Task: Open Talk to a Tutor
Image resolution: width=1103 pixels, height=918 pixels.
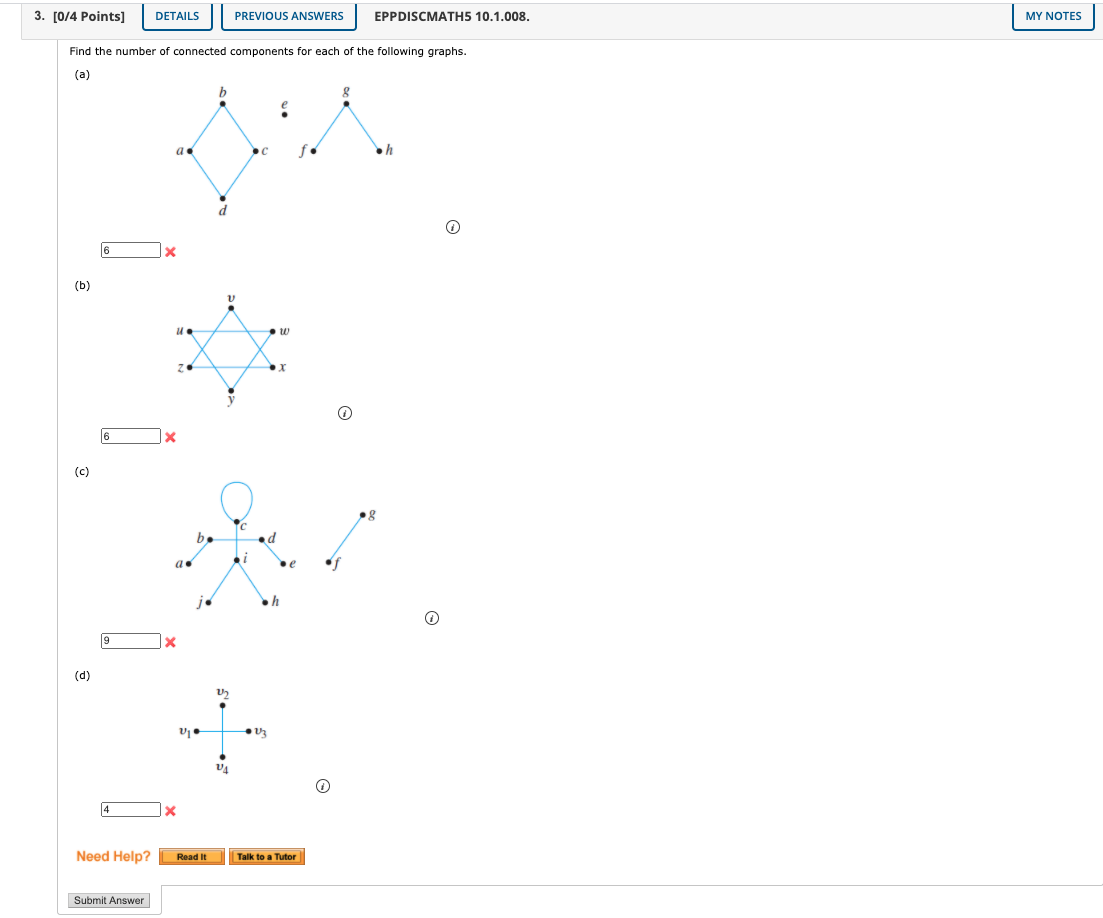Action: pyautogui.click(x=266, y=856)
